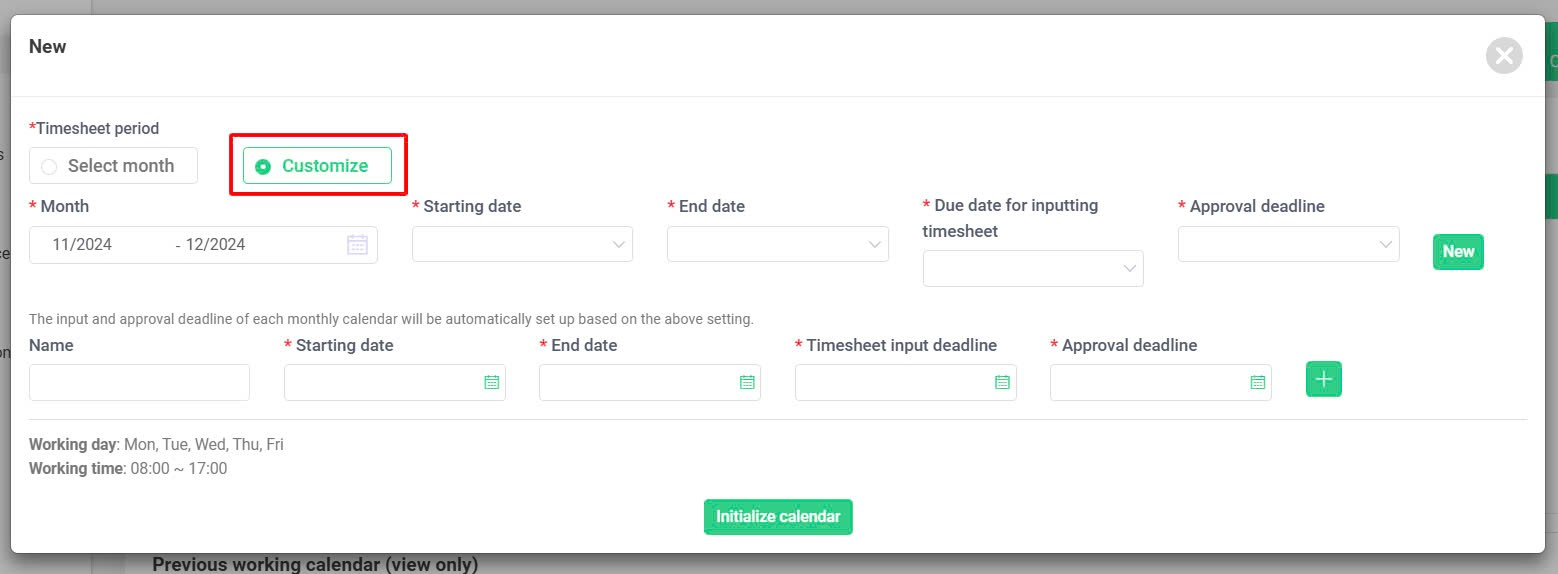Open calendar icon in bottom Approval deadline field
1558x574 pixels.
(1258, 382)
